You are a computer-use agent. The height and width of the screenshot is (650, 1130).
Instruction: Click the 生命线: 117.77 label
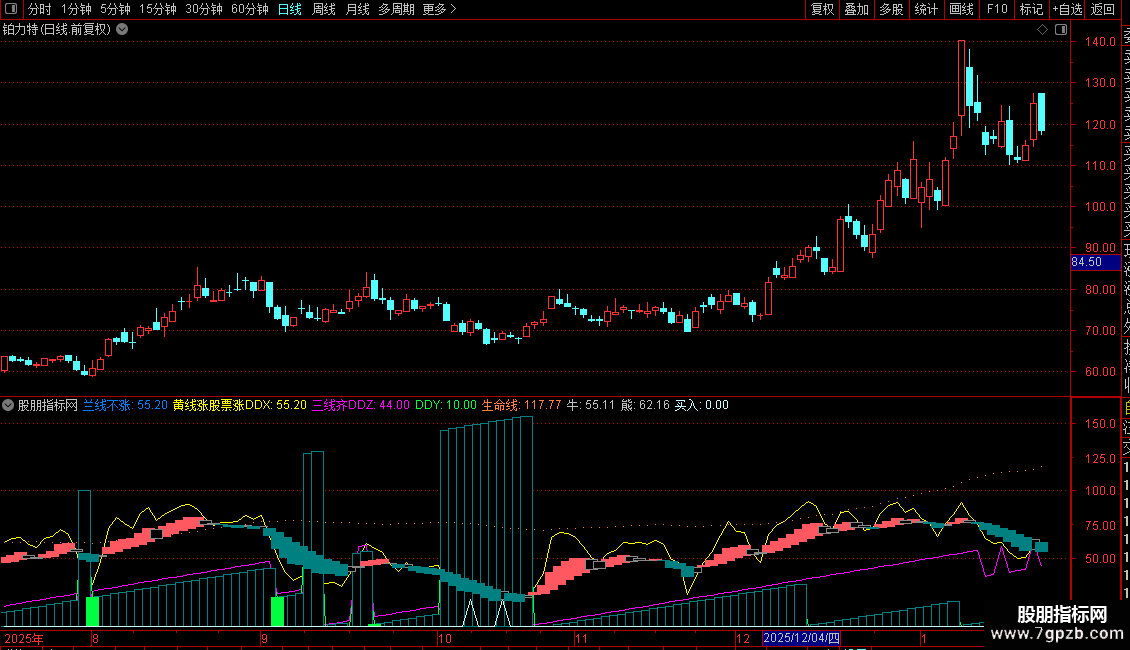[521, 405]
